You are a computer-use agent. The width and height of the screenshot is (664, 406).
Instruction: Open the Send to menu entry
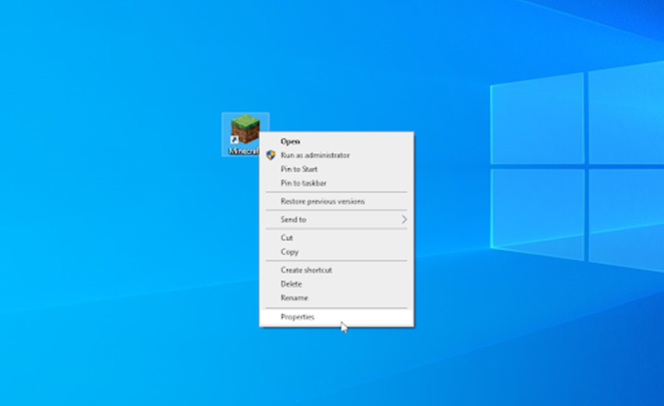pyautogui.click(x=294, y=219)
